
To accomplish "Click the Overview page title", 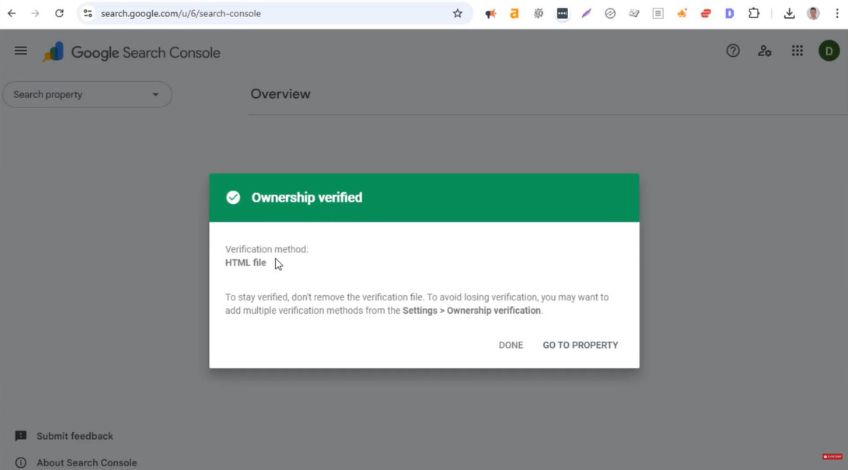I will pos(280,94).
